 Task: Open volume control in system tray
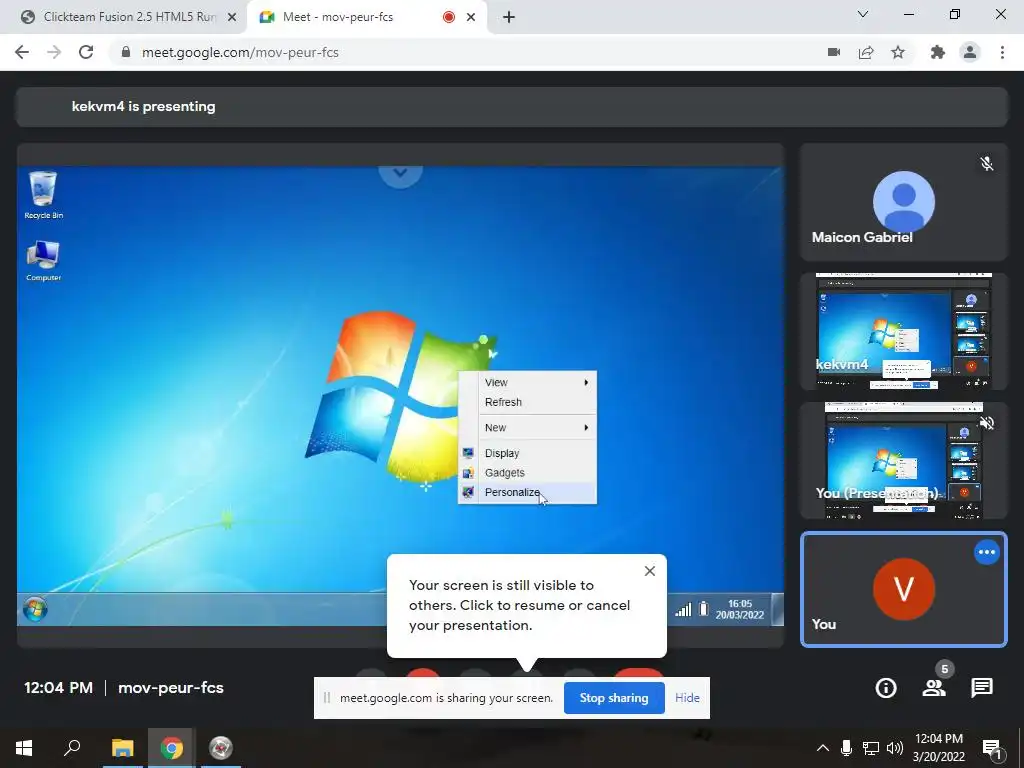point(895,748)
